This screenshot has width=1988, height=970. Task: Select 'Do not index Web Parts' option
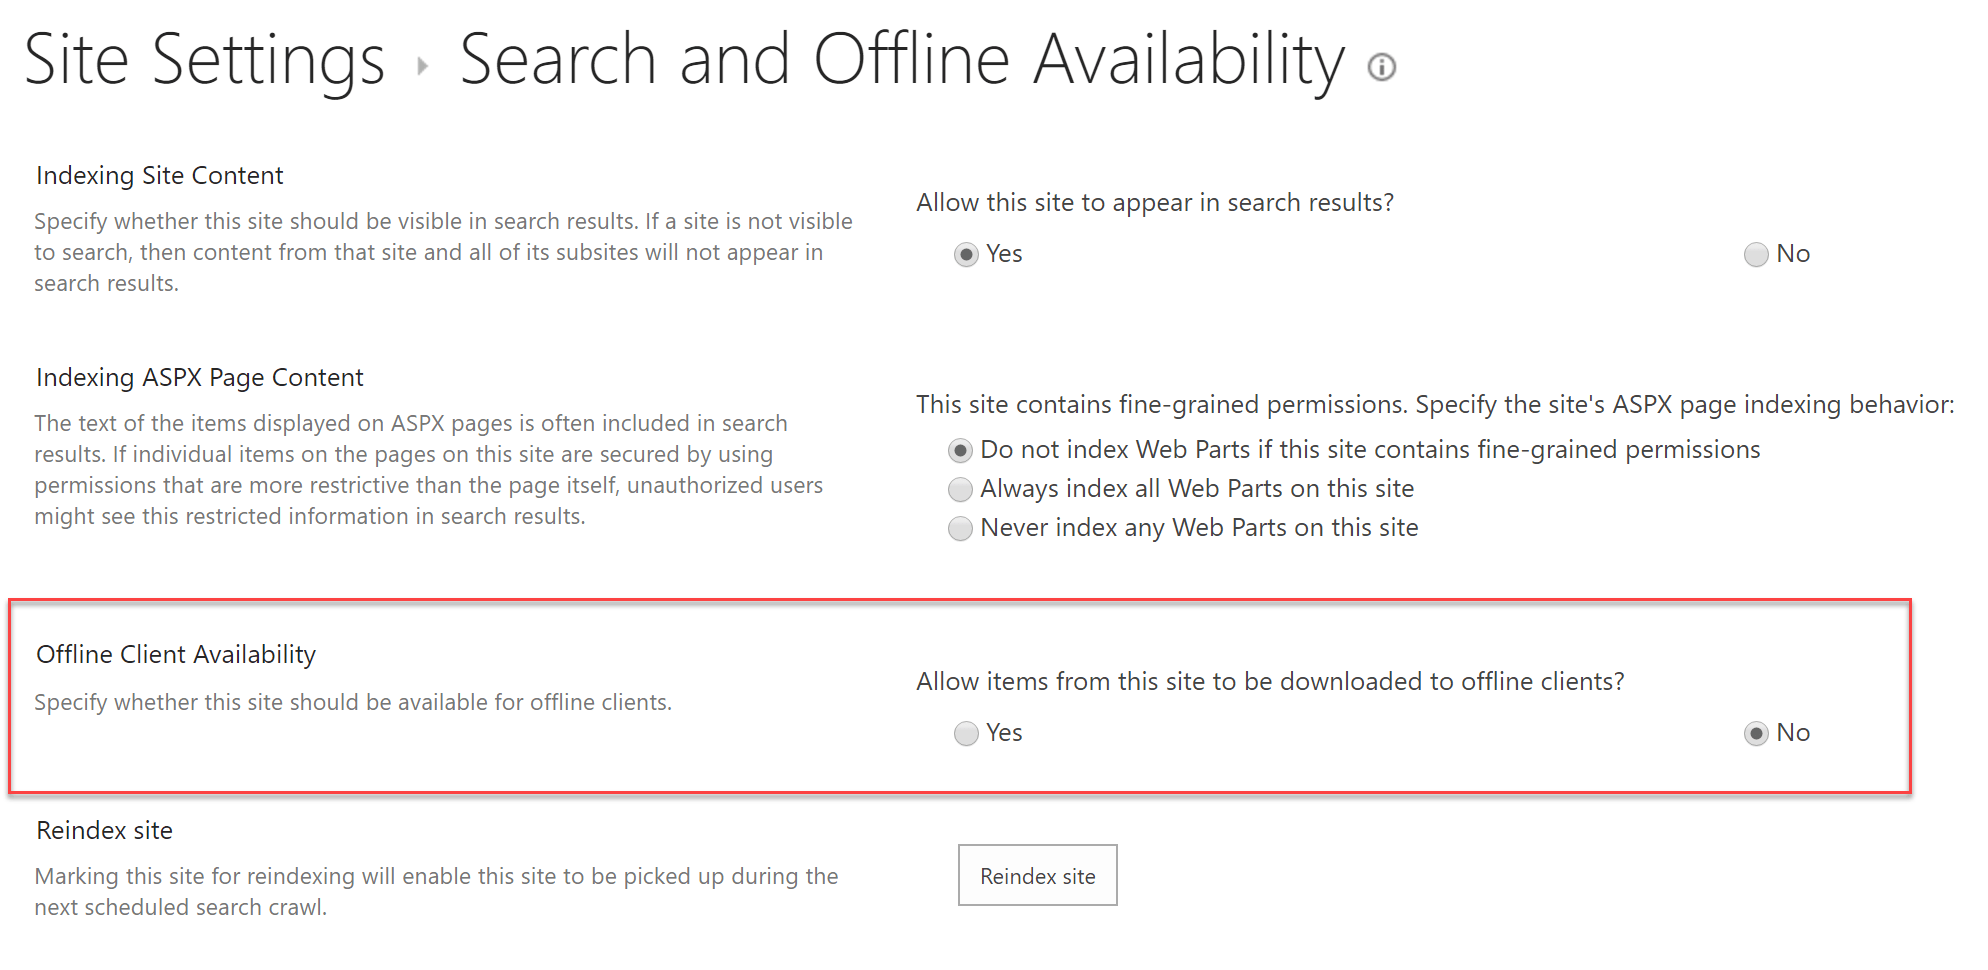click(x=960, y=451)
